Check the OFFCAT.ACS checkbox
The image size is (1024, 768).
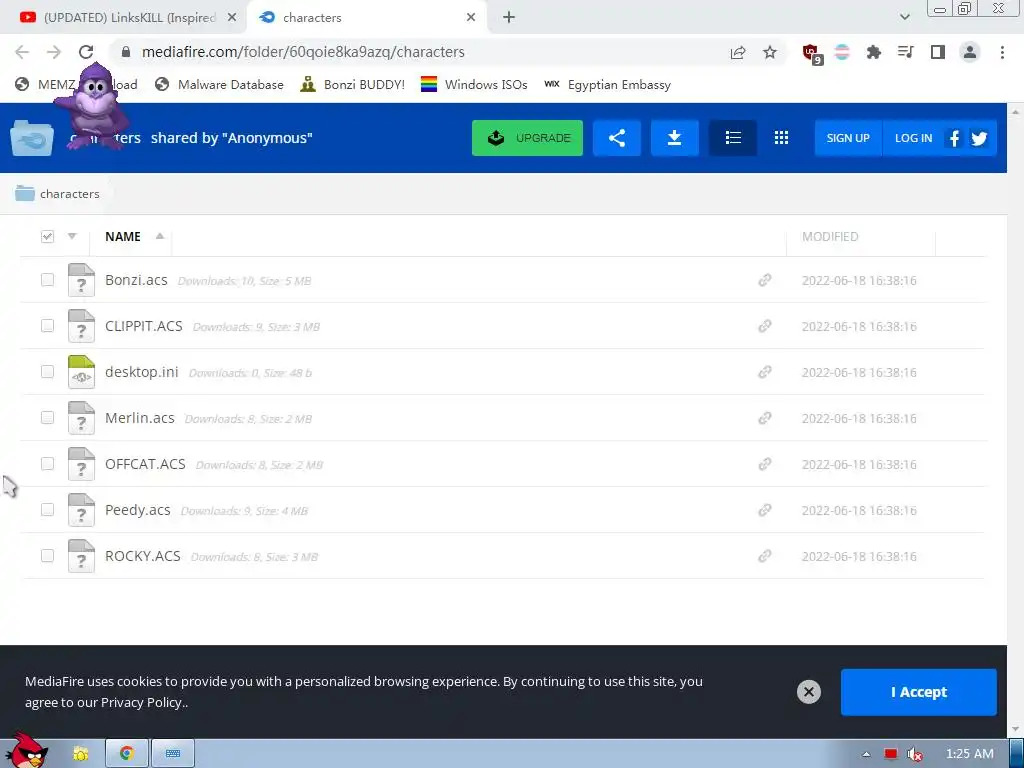coord(47,464)
